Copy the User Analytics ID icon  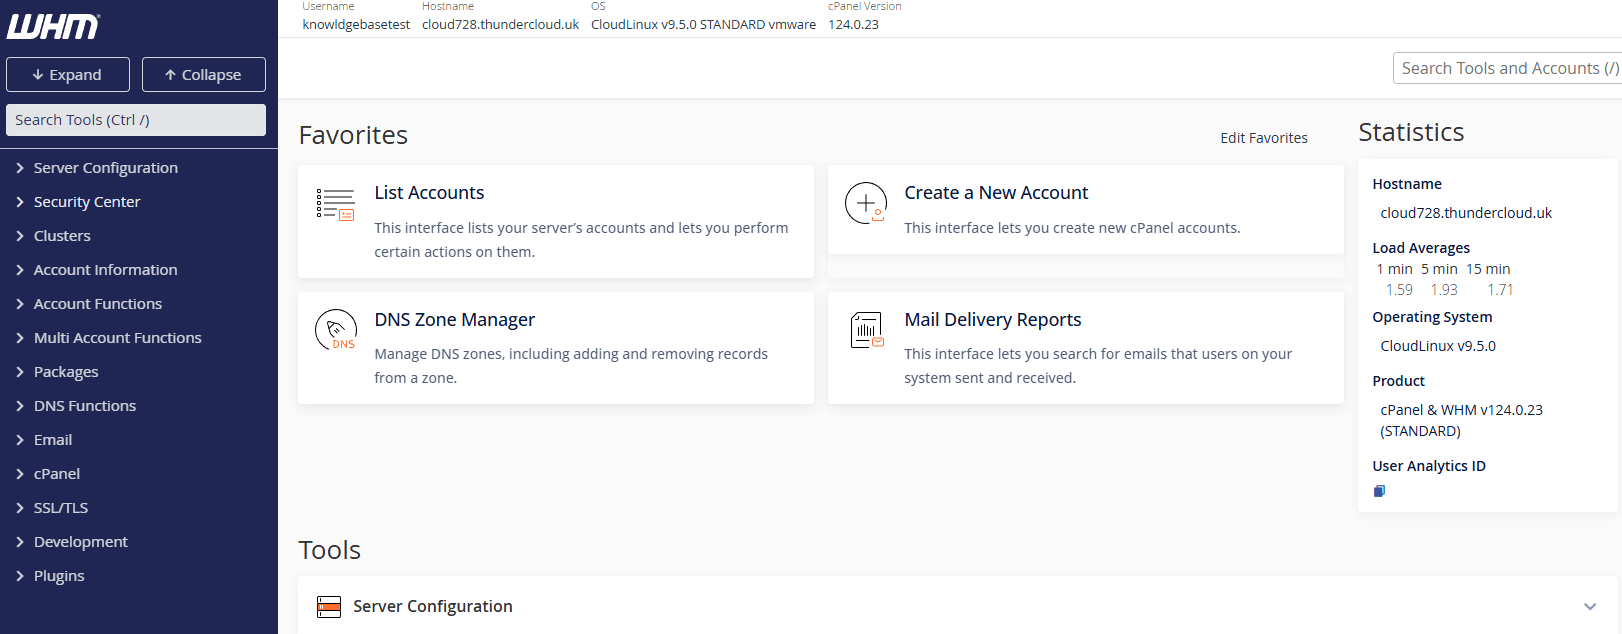1379,491
